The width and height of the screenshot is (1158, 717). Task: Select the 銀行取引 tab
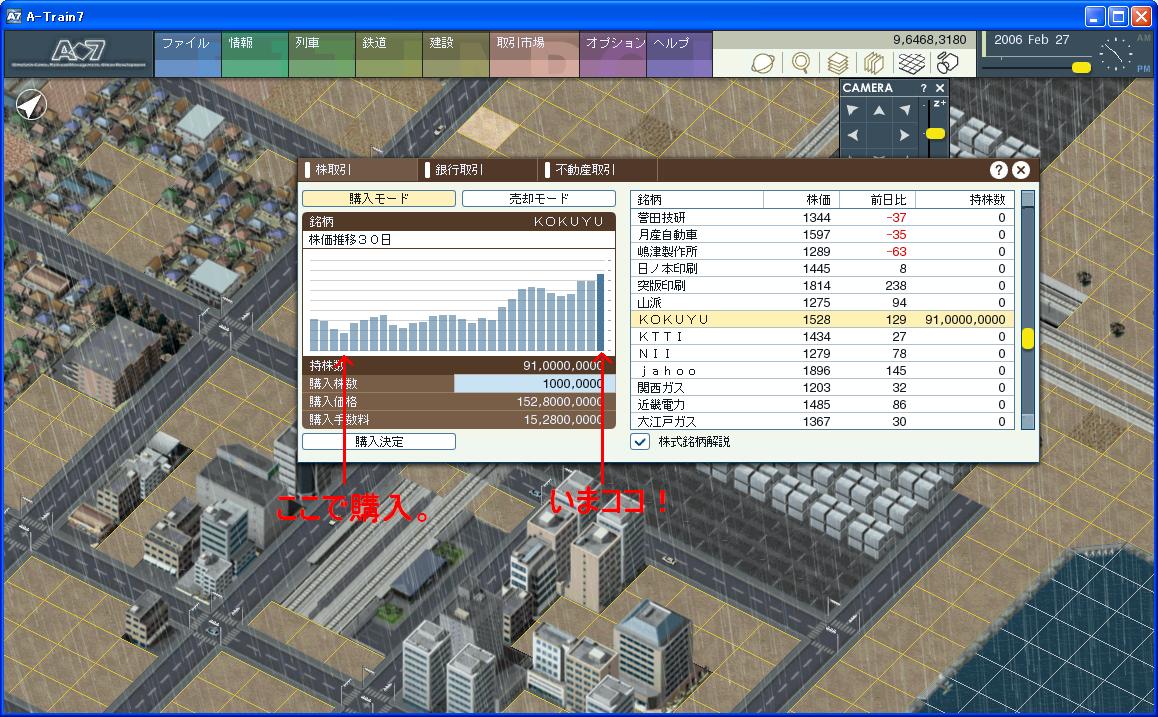(x=477, y=170)
